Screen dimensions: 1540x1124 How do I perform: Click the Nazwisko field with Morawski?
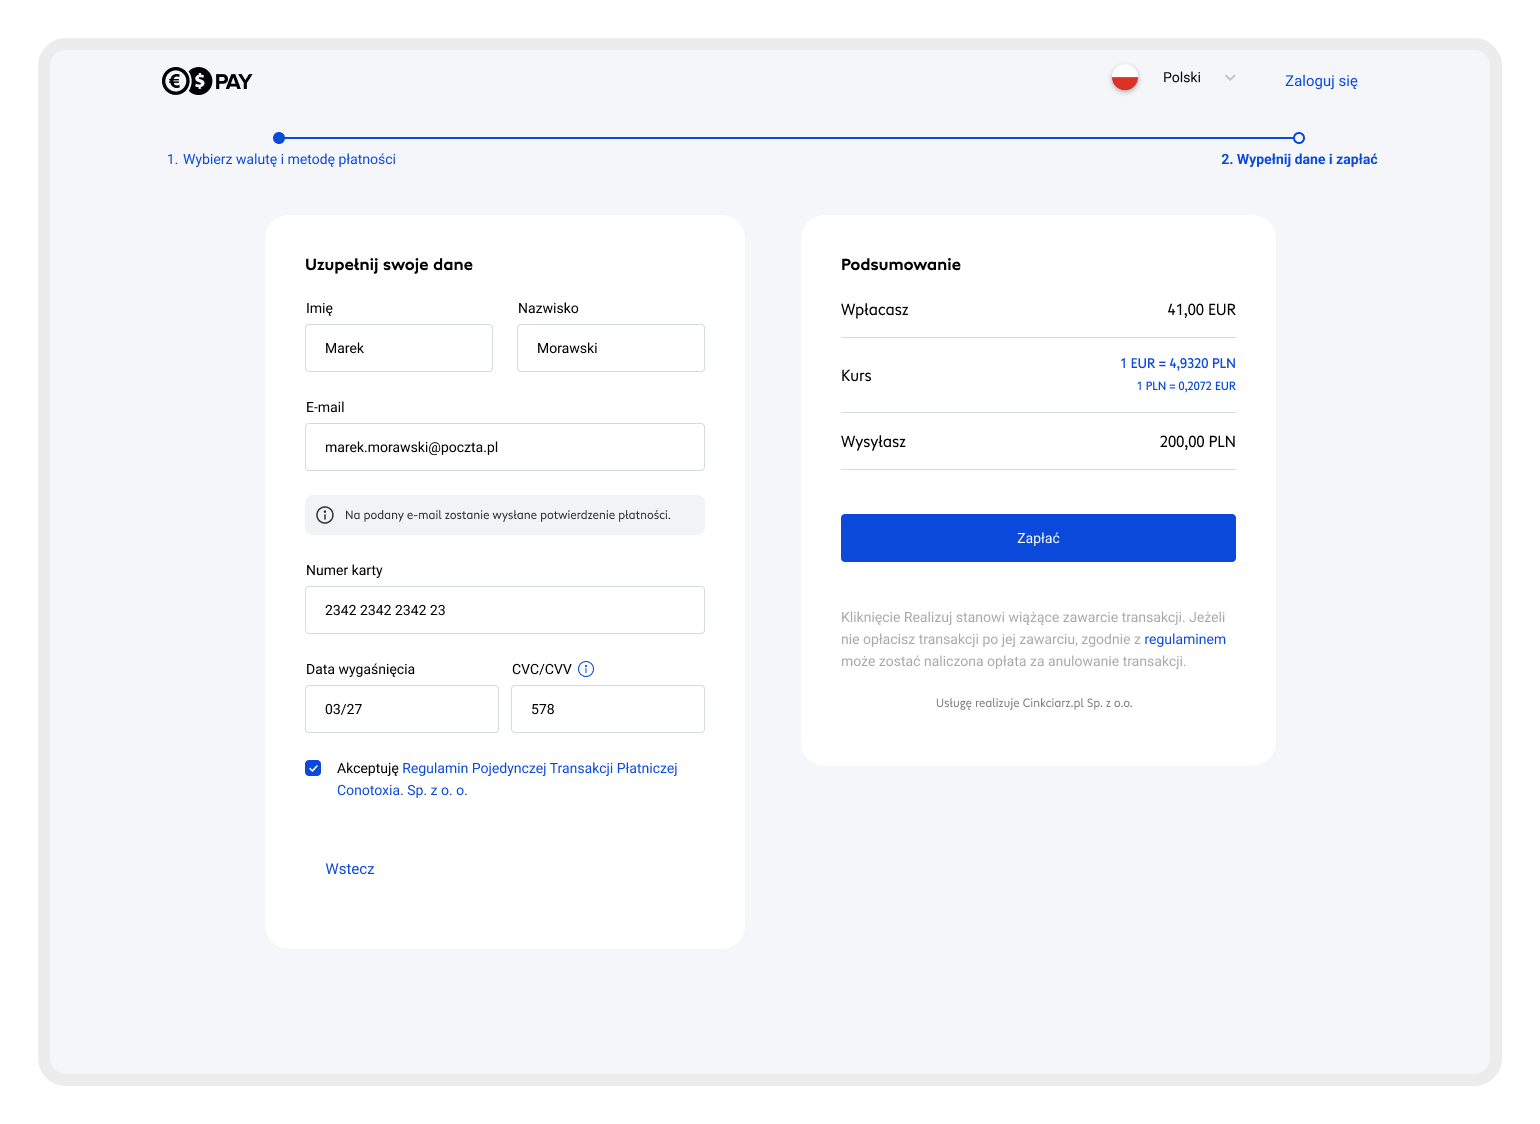coord(610,348)
